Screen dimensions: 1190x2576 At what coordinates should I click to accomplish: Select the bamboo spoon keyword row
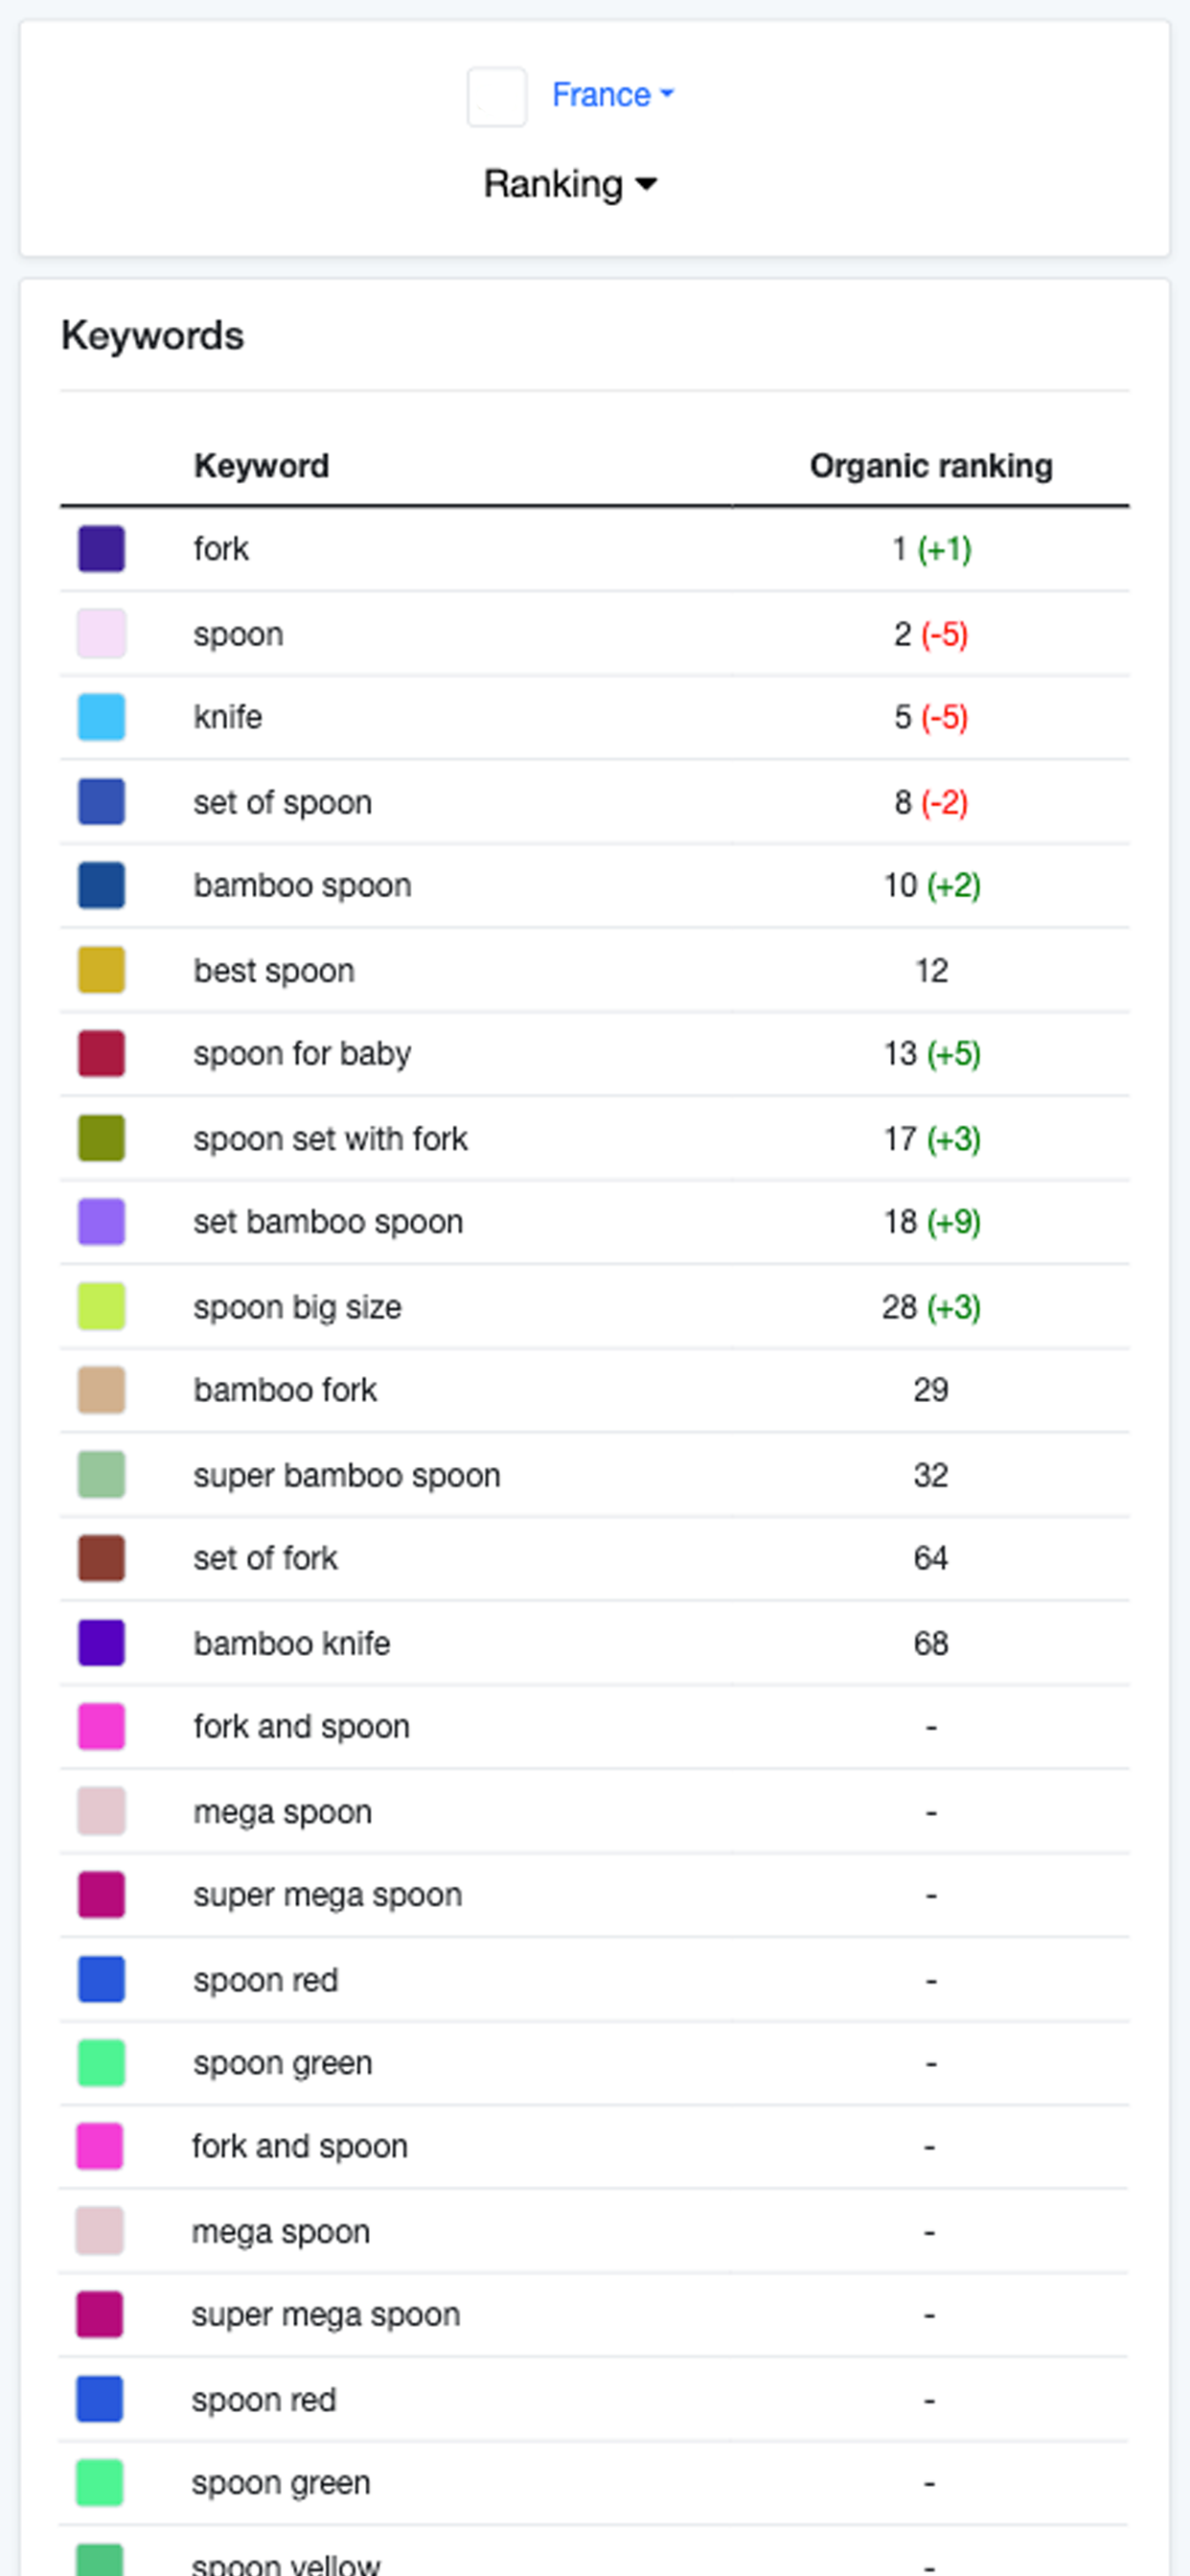coord(595,885)
